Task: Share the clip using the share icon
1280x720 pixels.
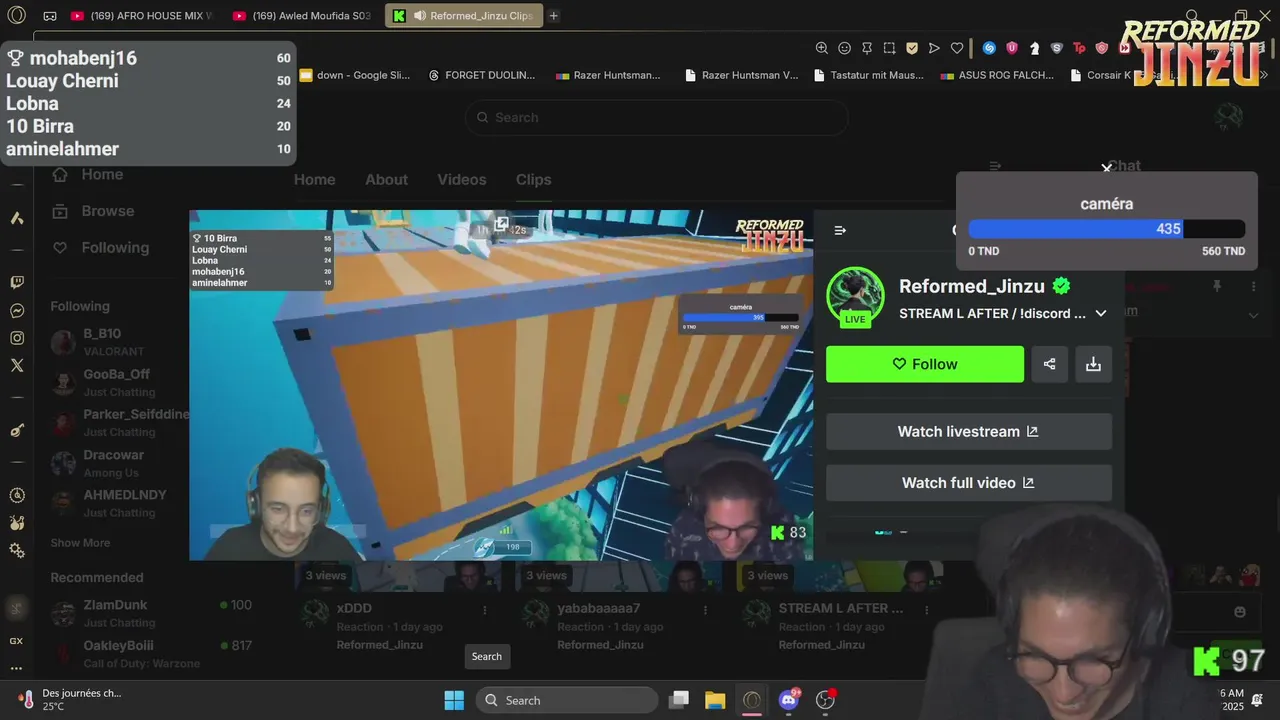Action: (1049, 364)
